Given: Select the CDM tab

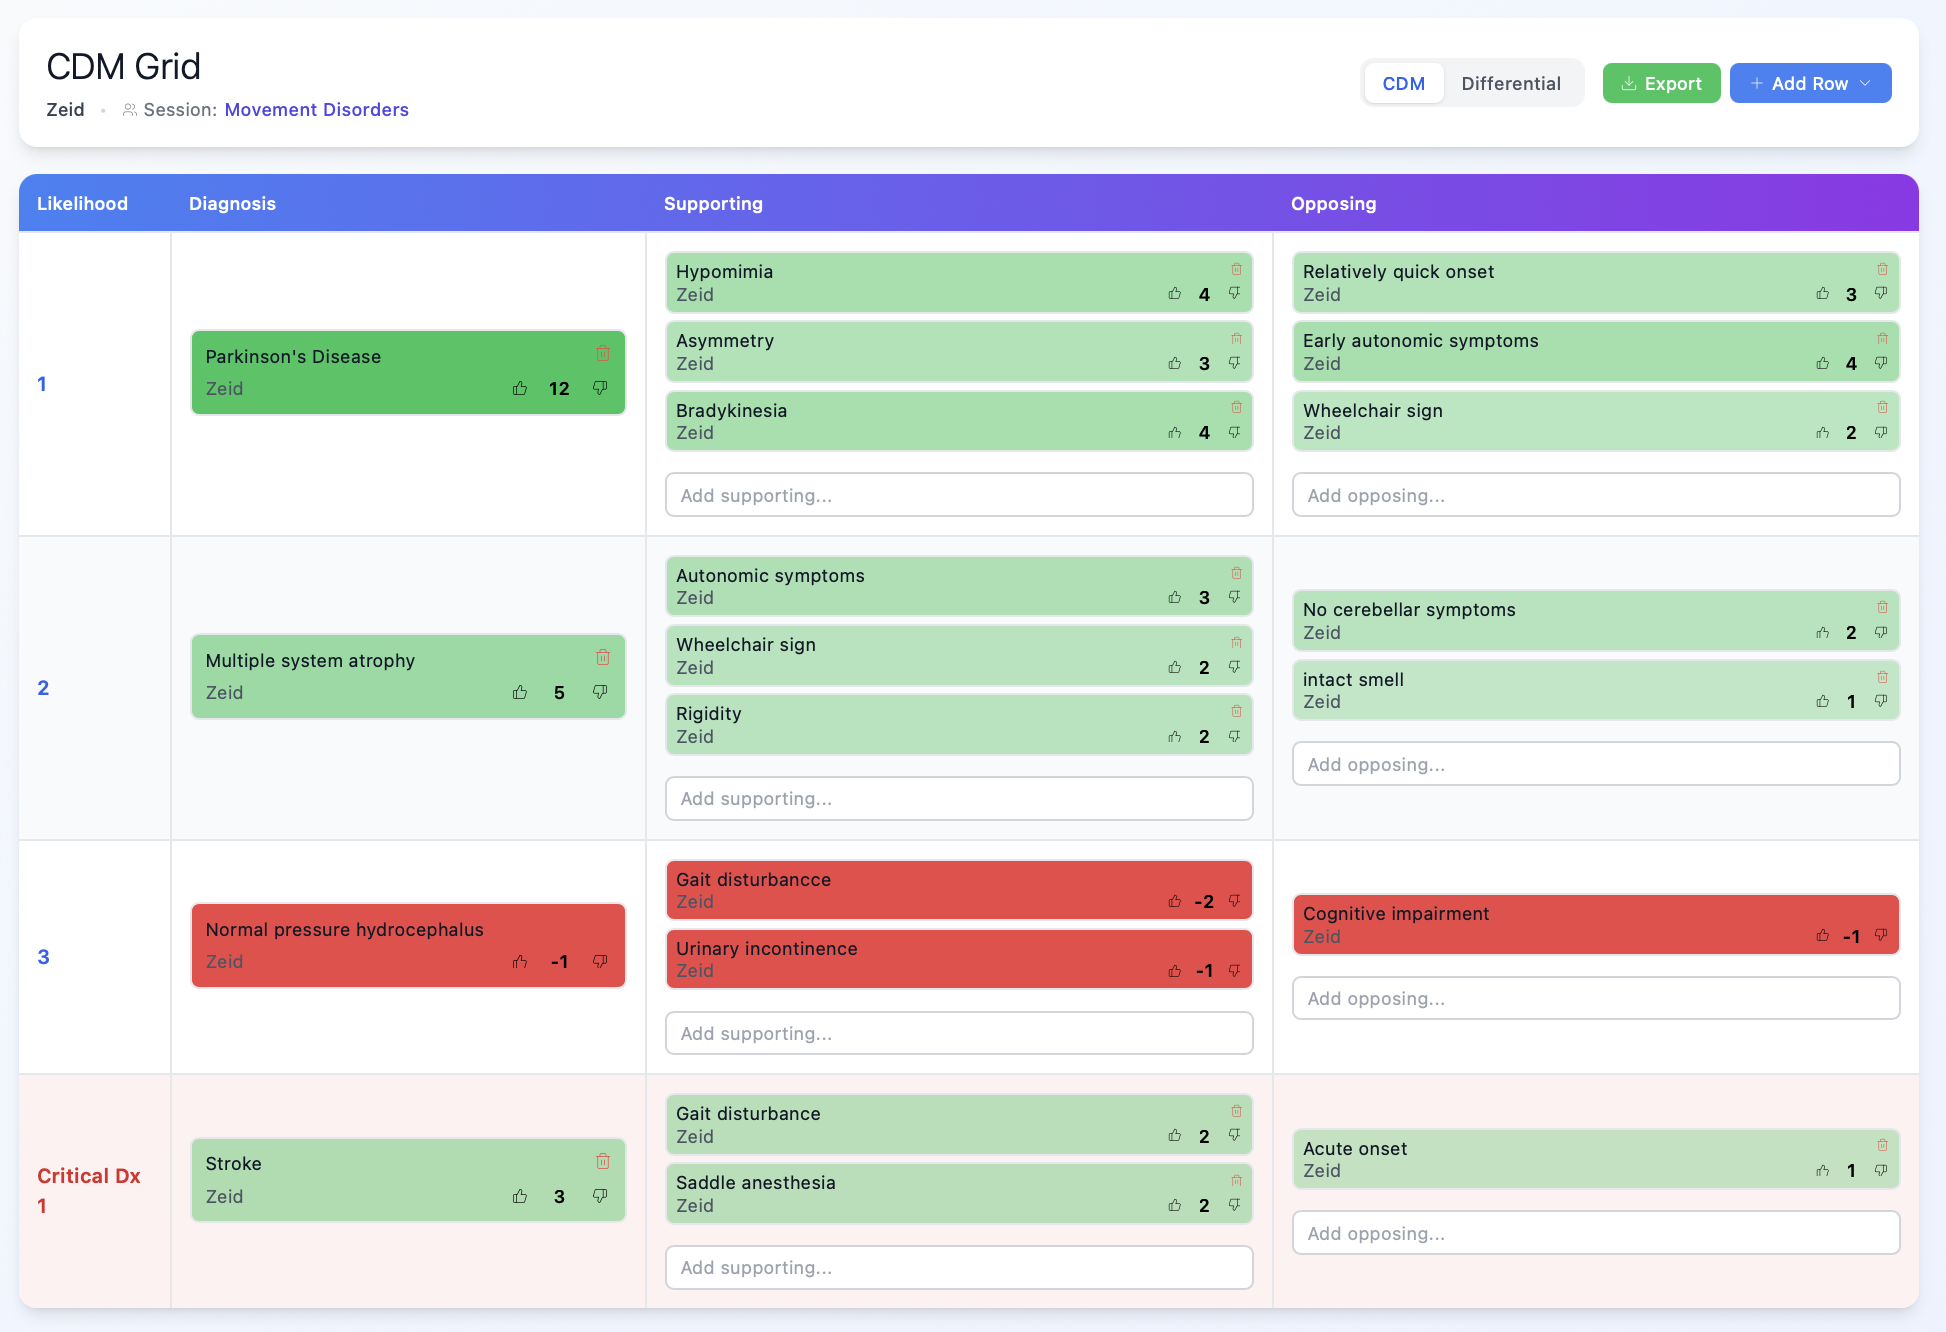Looking at the screenshot, I should click(1404, 83).
